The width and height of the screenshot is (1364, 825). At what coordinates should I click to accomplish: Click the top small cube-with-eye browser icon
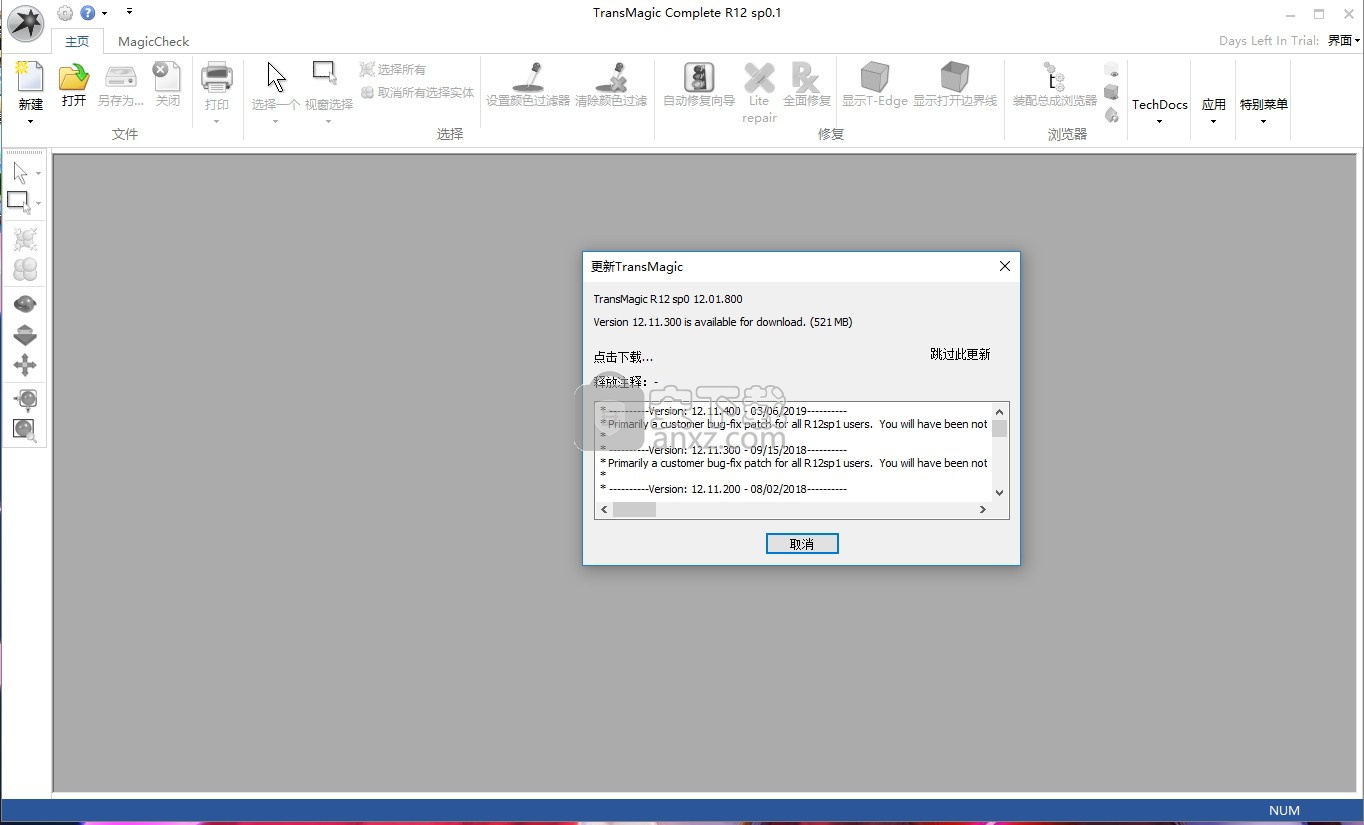1112,70
